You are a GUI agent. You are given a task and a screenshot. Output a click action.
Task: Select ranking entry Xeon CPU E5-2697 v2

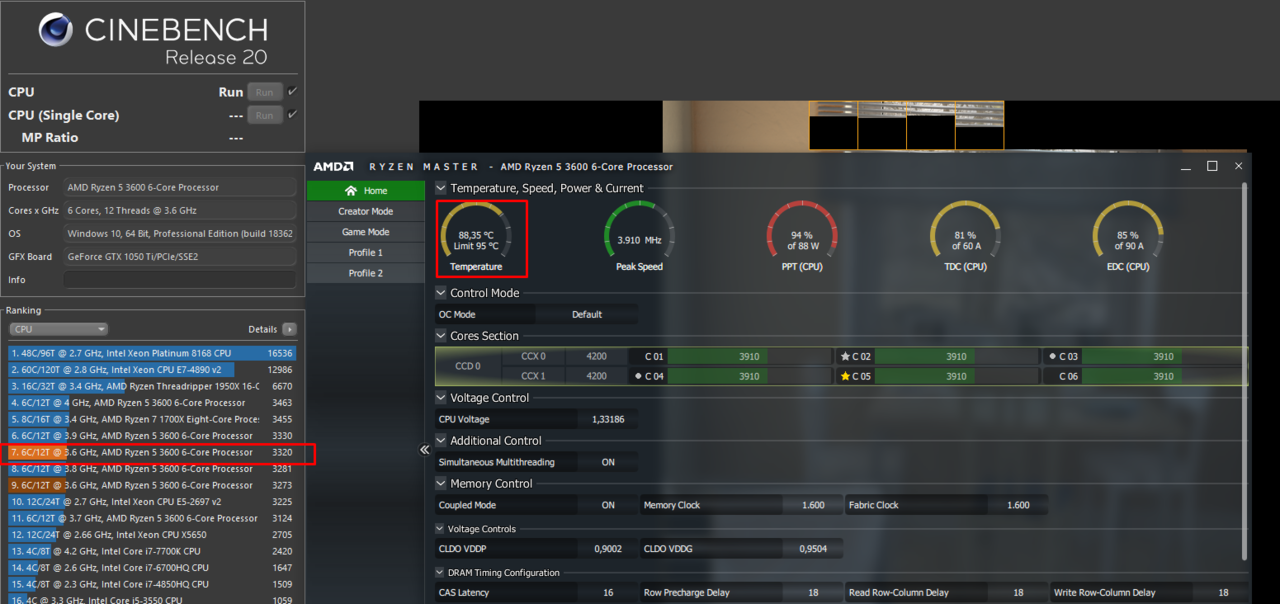click(x=151, y=501)
